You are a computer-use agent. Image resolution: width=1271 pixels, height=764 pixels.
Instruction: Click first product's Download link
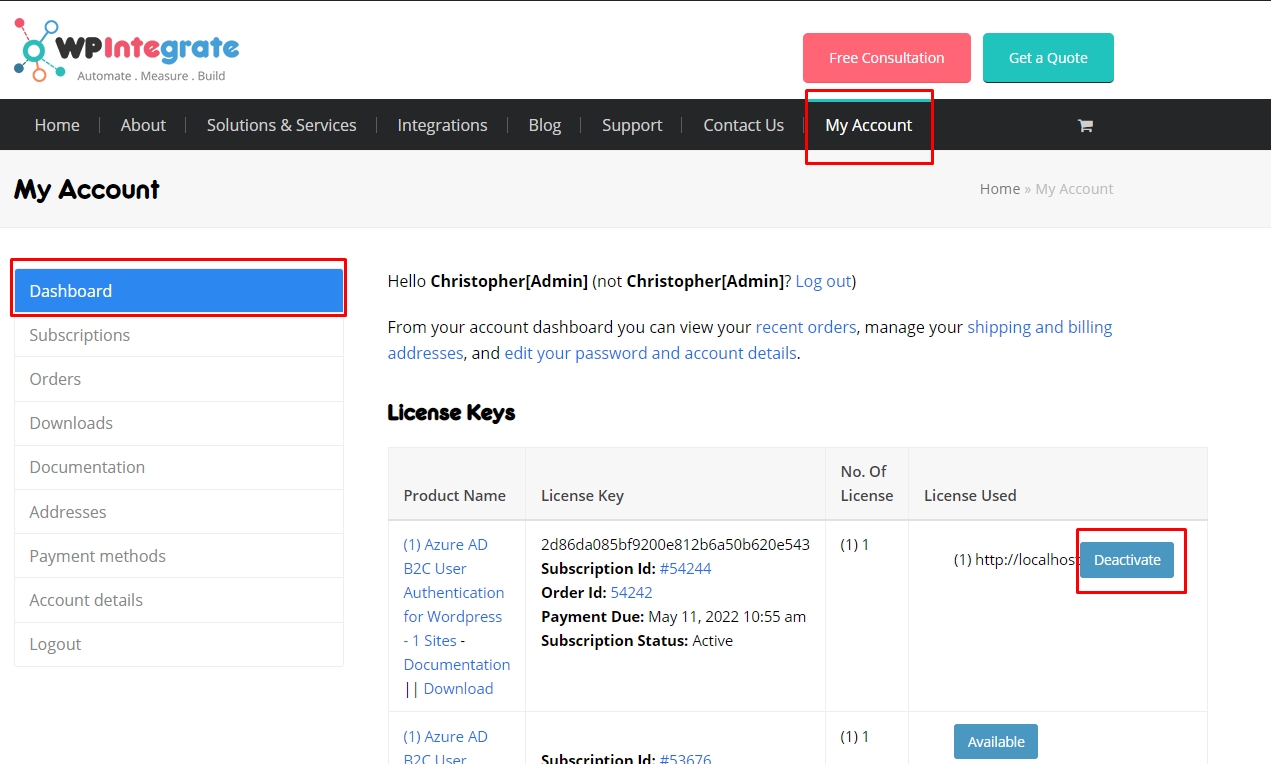[x=458, y=689]
